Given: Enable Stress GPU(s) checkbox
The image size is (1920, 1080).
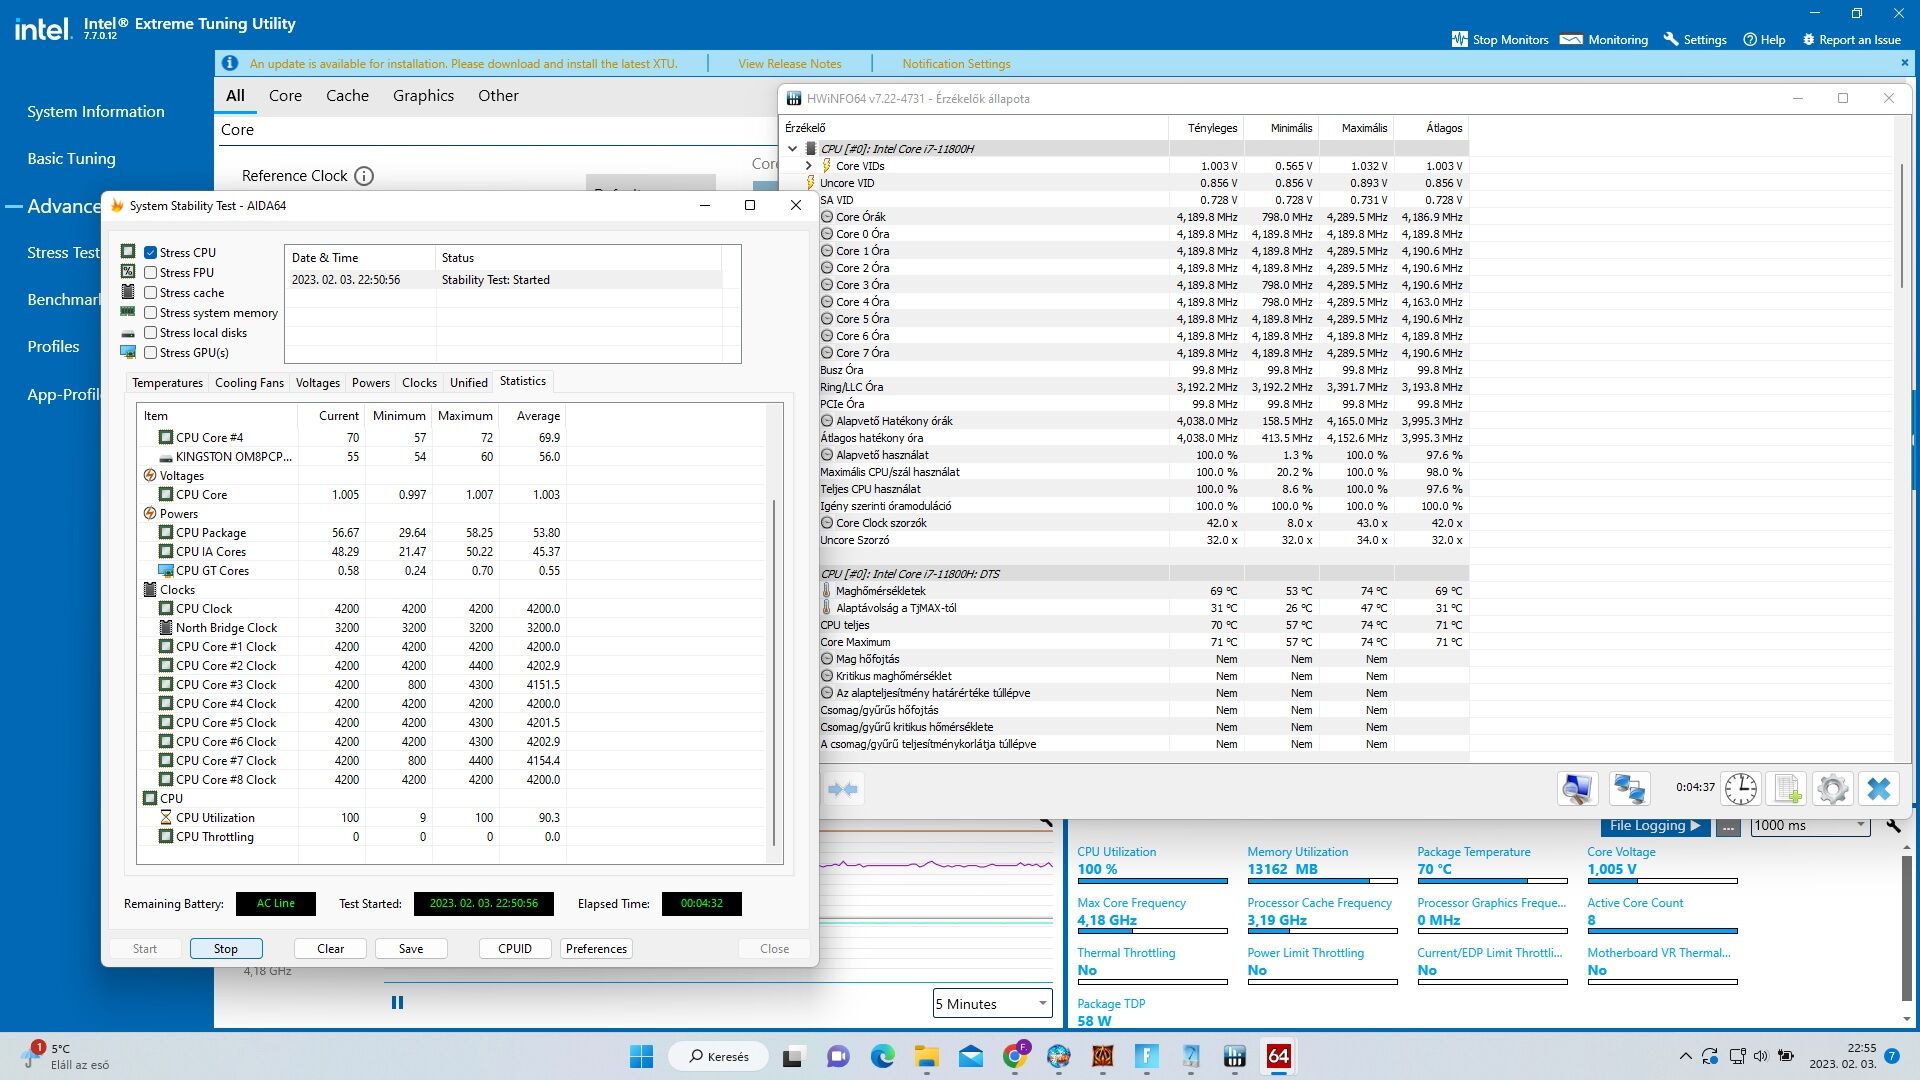Looking at the screenshot, I should (x=150, y=353).
